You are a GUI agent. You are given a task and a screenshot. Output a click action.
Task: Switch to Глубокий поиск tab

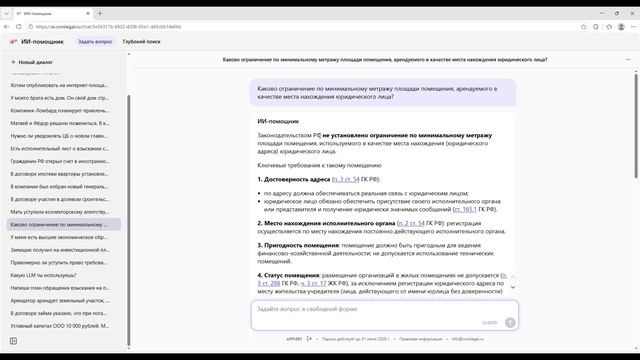[142, 42]
